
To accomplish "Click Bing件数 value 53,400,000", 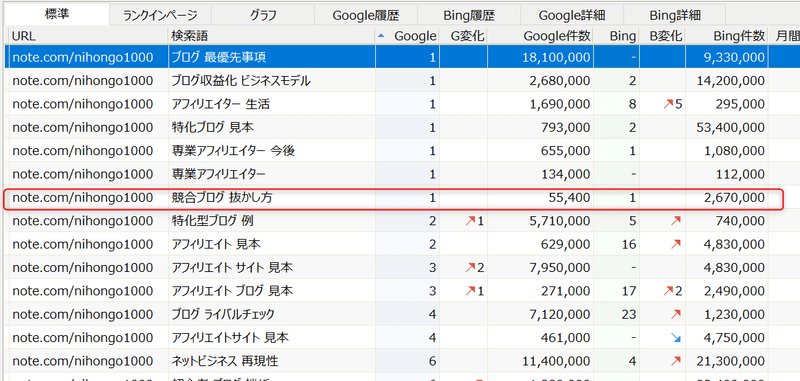I will 730,128.
